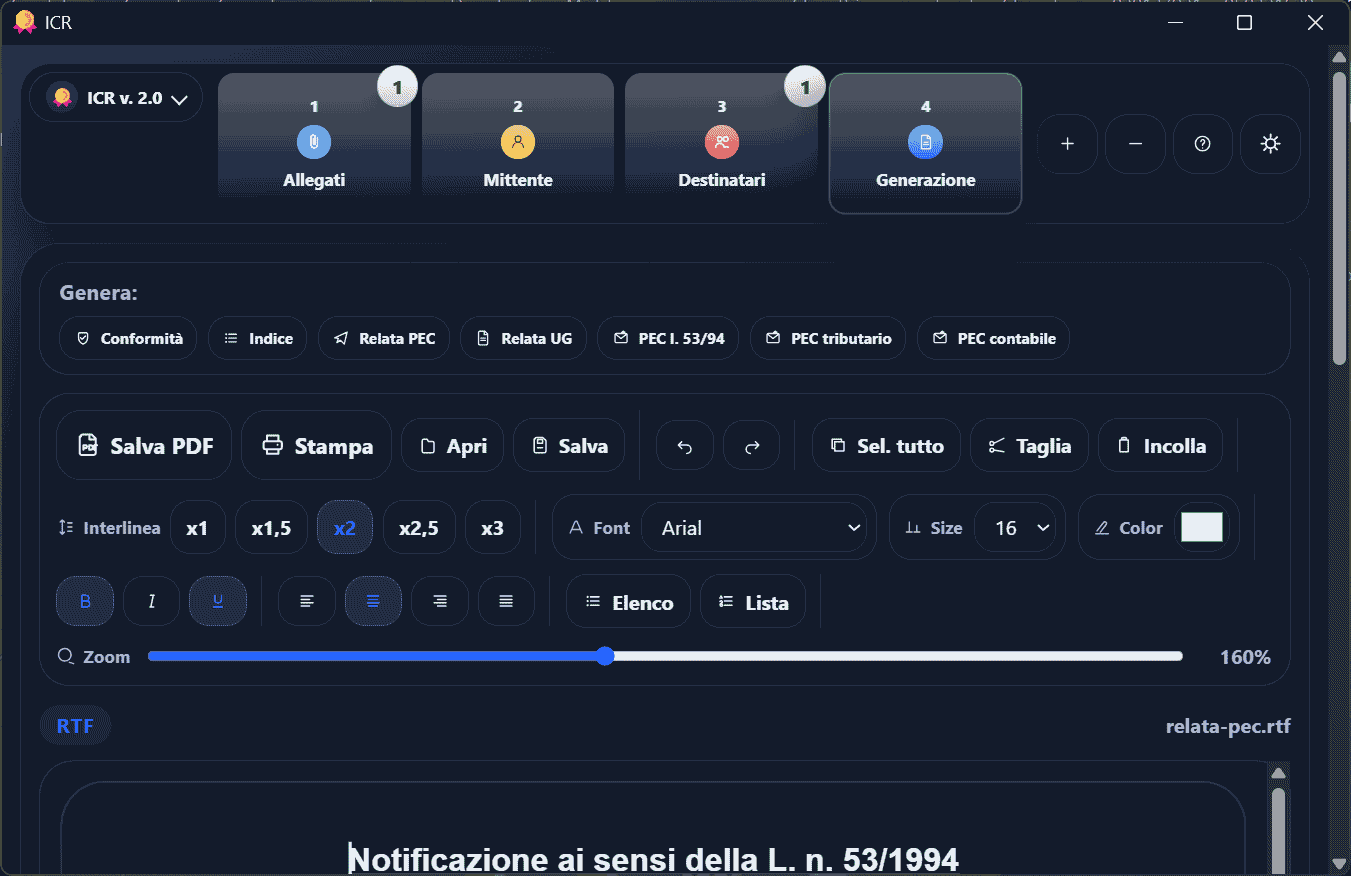
Task: Align text right
Action: pyautogui.click(x=440, y=601)
